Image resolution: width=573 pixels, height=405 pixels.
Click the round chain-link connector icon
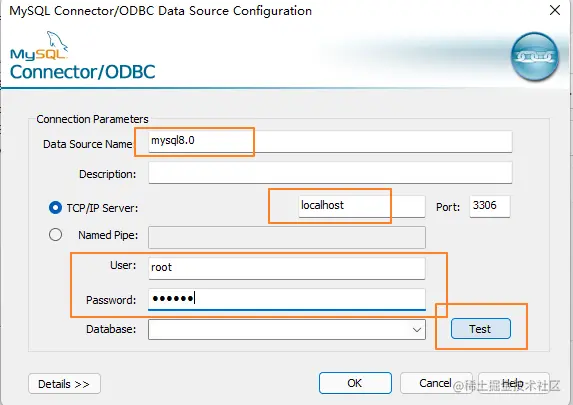[x=535, y=57]
